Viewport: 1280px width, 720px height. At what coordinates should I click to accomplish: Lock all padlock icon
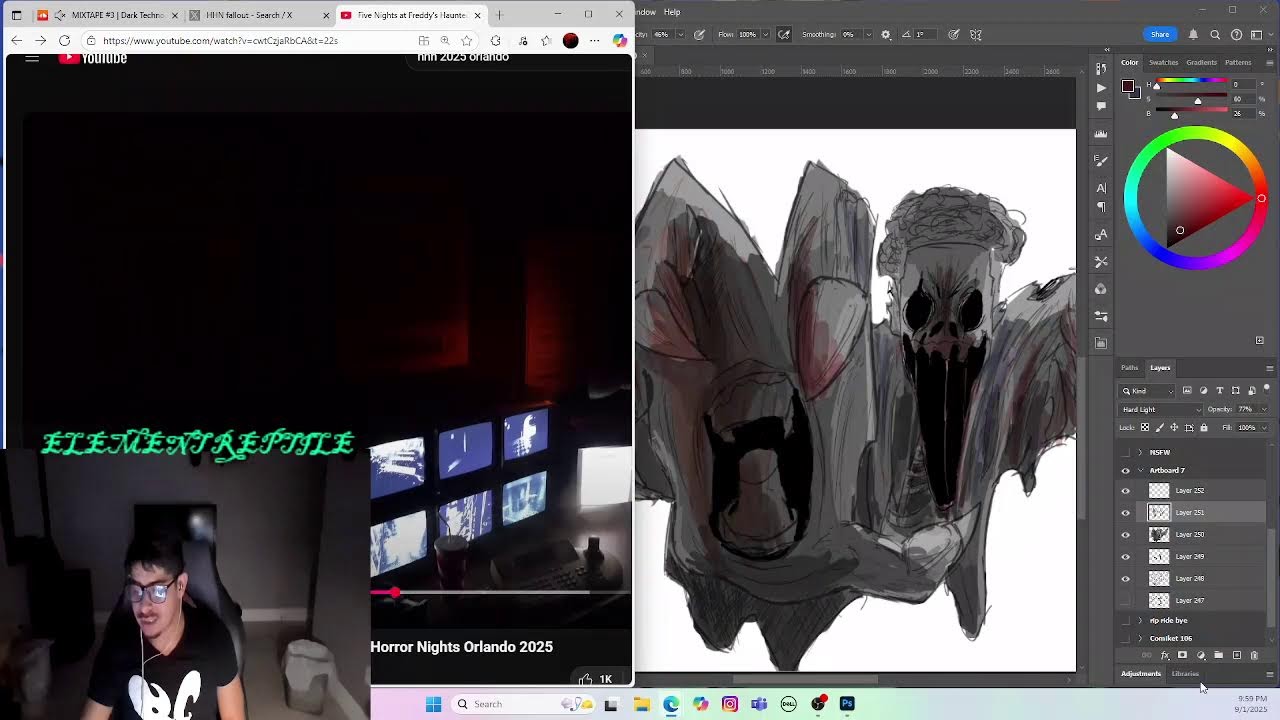[1204, 428]
